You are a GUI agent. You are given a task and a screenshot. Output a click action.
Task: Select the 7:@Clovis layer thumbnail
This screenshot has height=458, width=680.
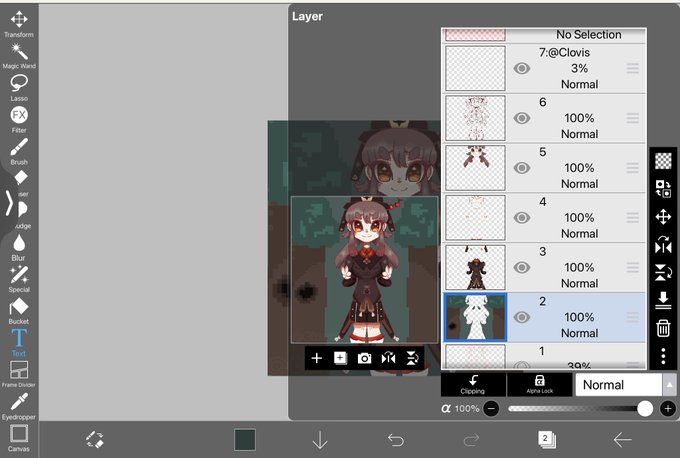pyautogui.click(x=475, y=69)
